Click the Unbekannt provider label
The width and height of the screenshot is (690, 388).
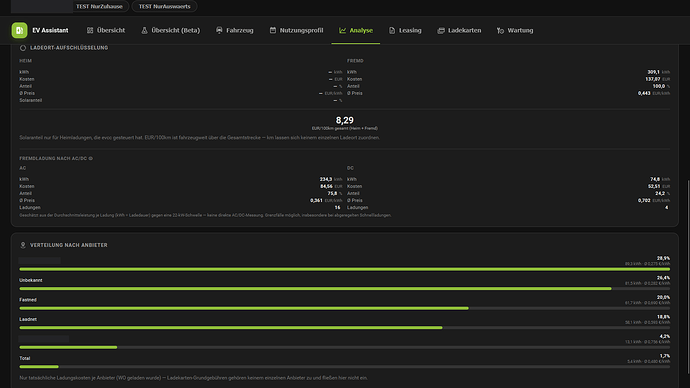[x=31, y=280]
